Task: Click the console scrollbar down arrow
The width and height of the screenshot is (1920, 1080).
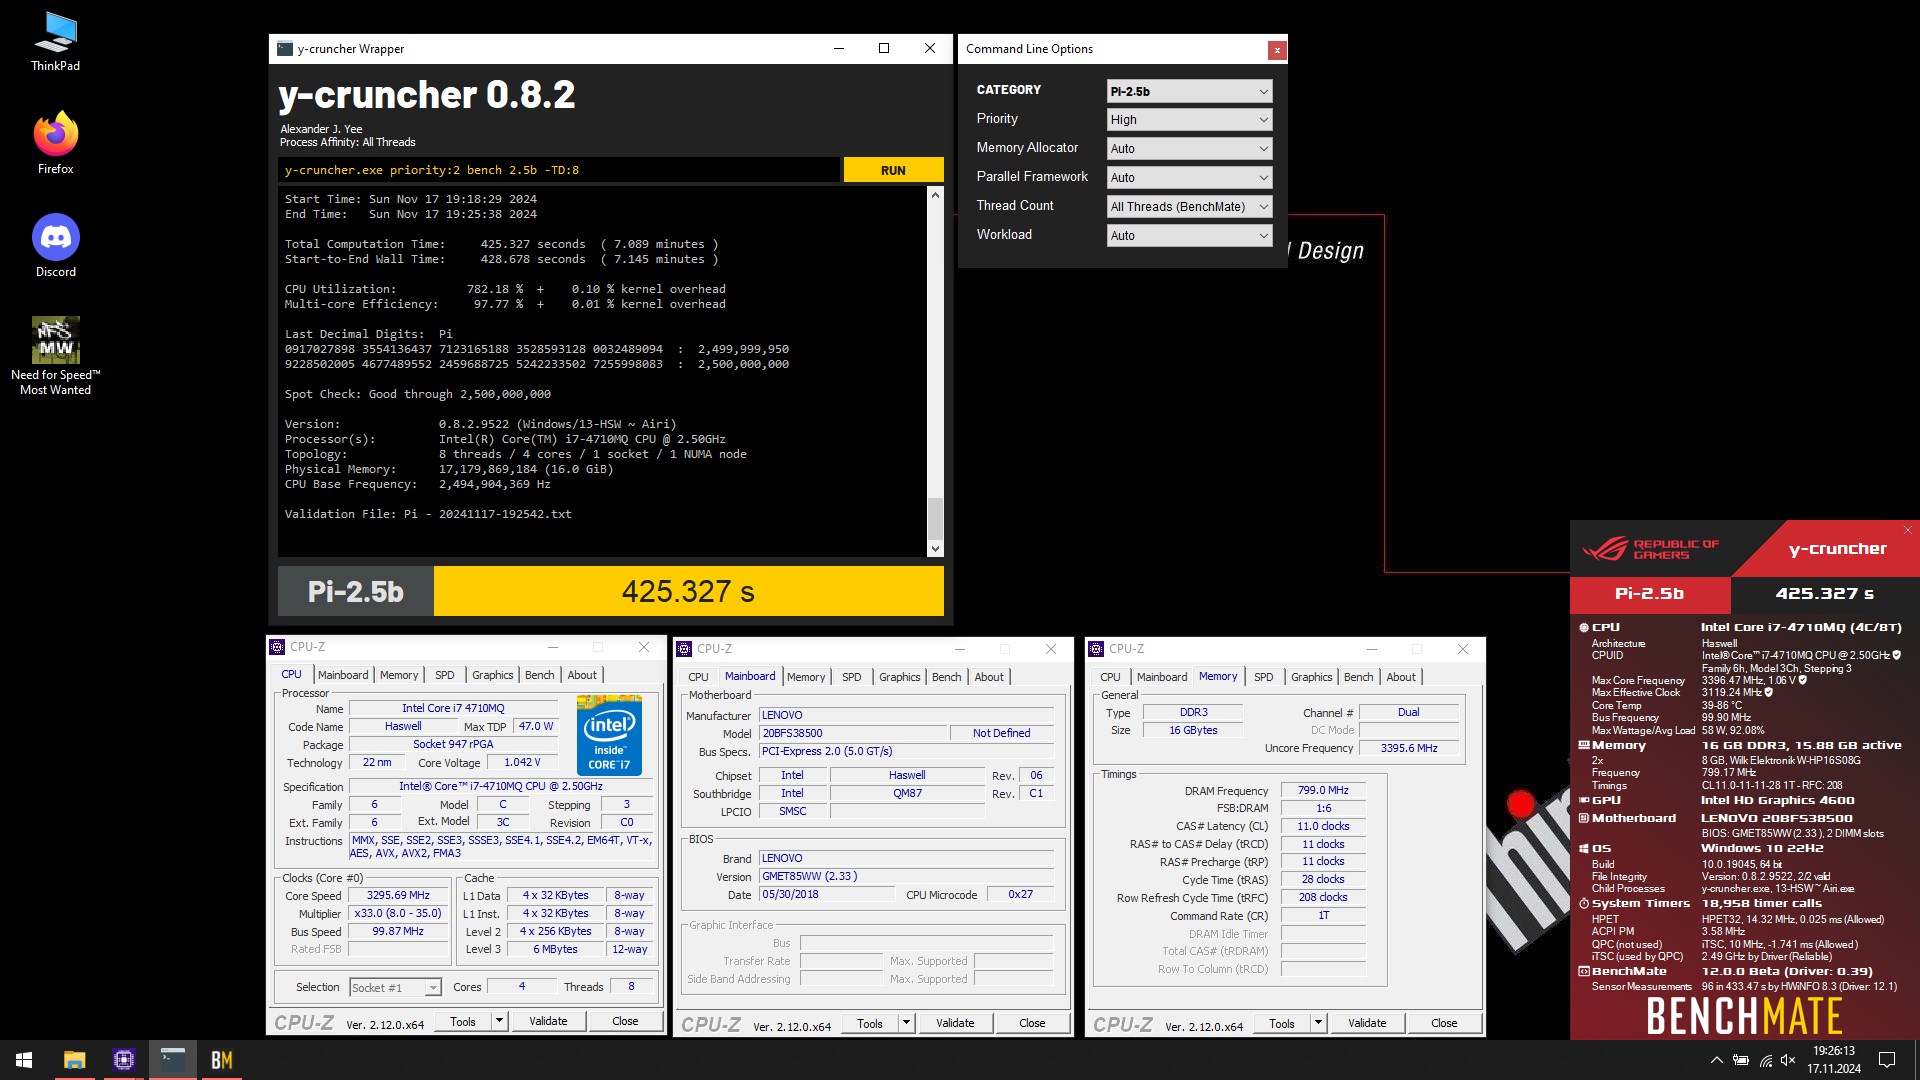Action: (935, 548)
